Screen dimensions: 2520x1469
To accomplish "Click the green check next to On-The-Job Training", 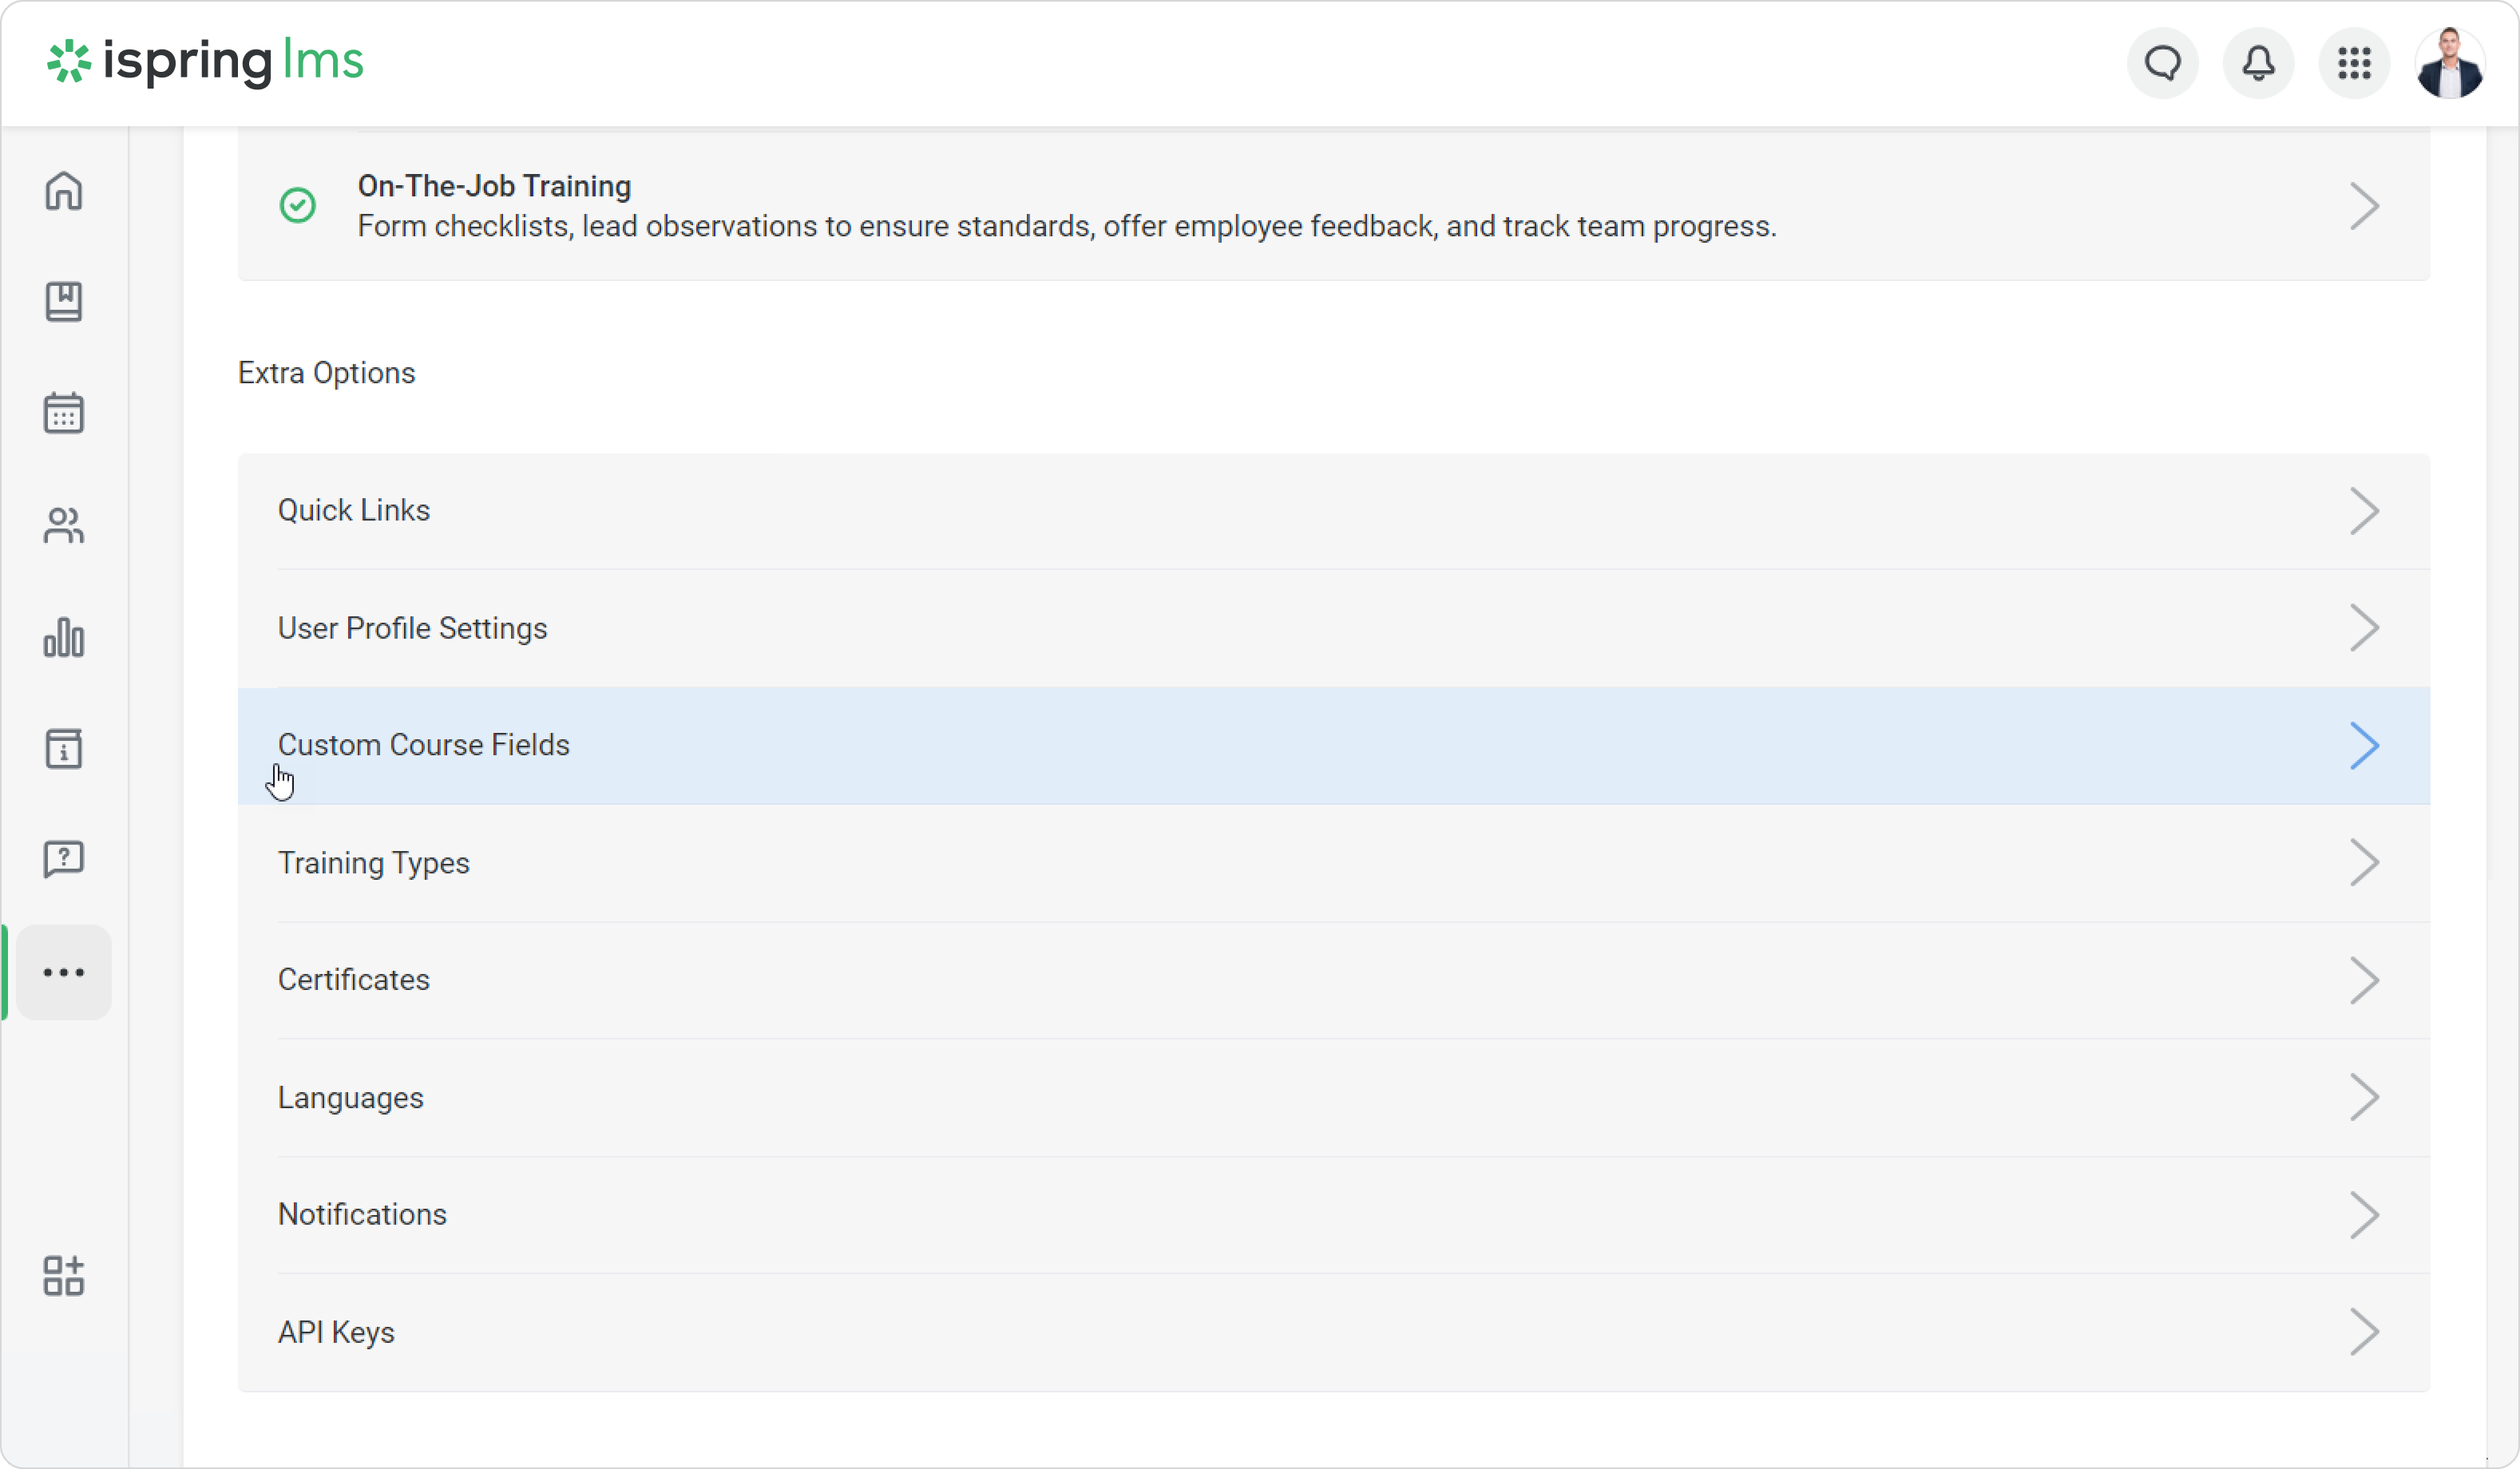I will tap(297, 205).
